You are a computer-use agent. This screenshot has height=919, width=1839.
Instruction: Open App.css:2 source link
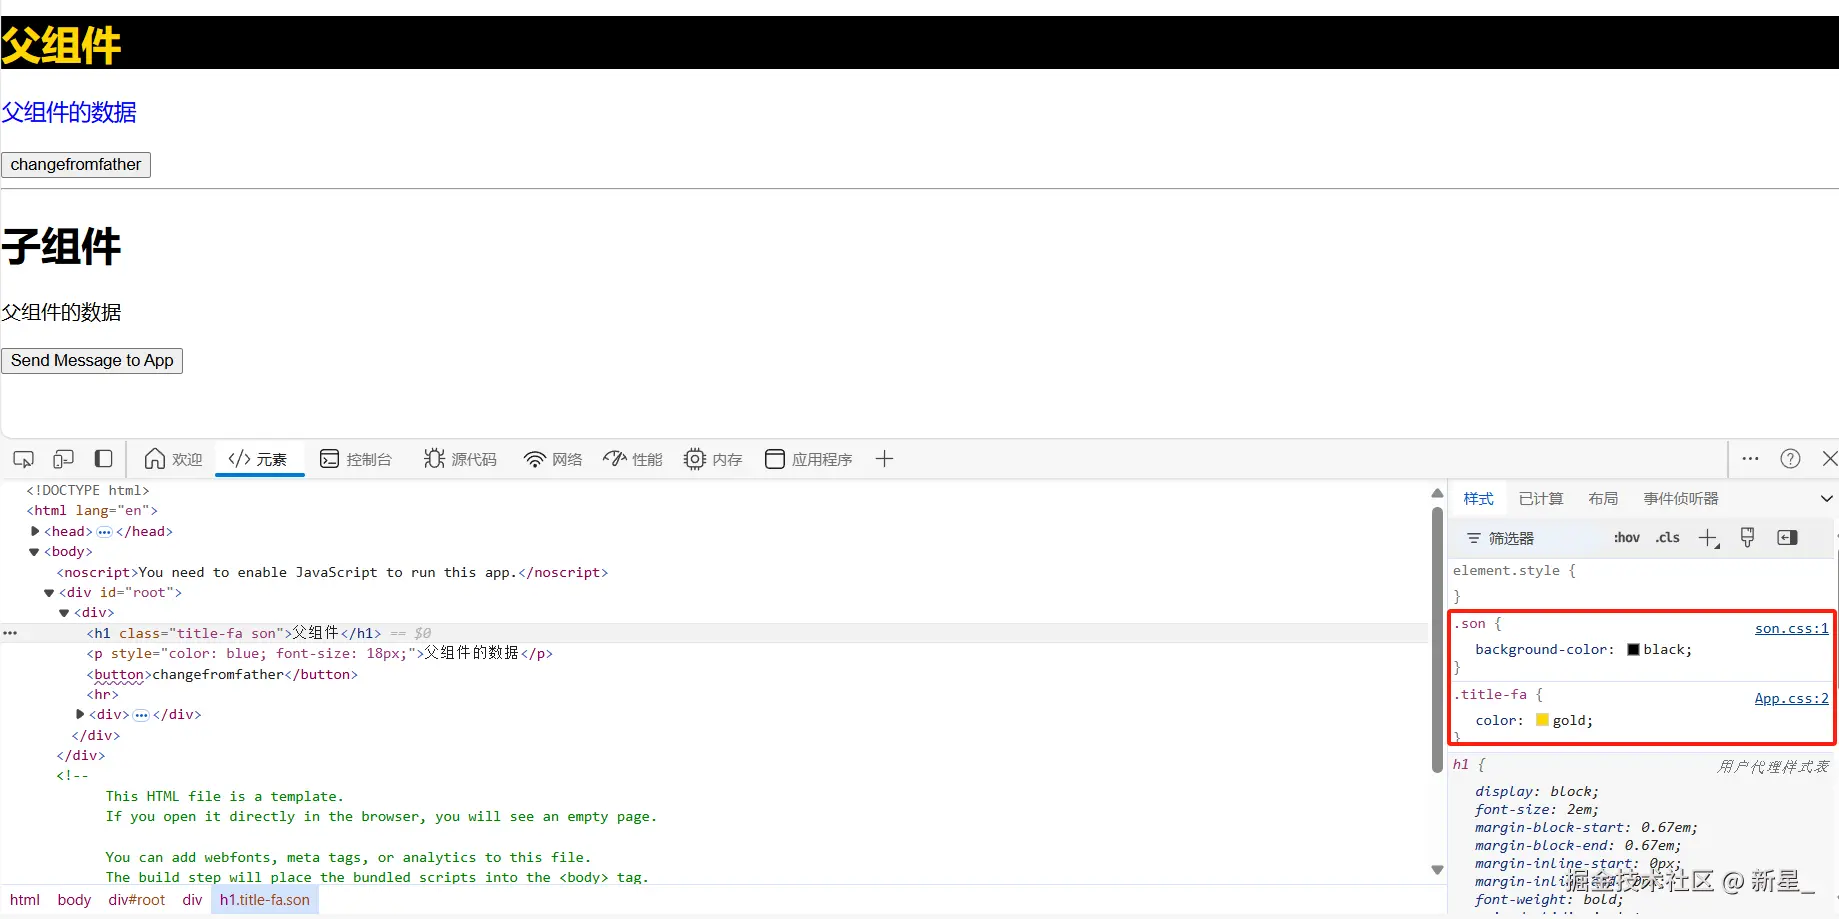pyautogui.click(x=1791, y=699)
